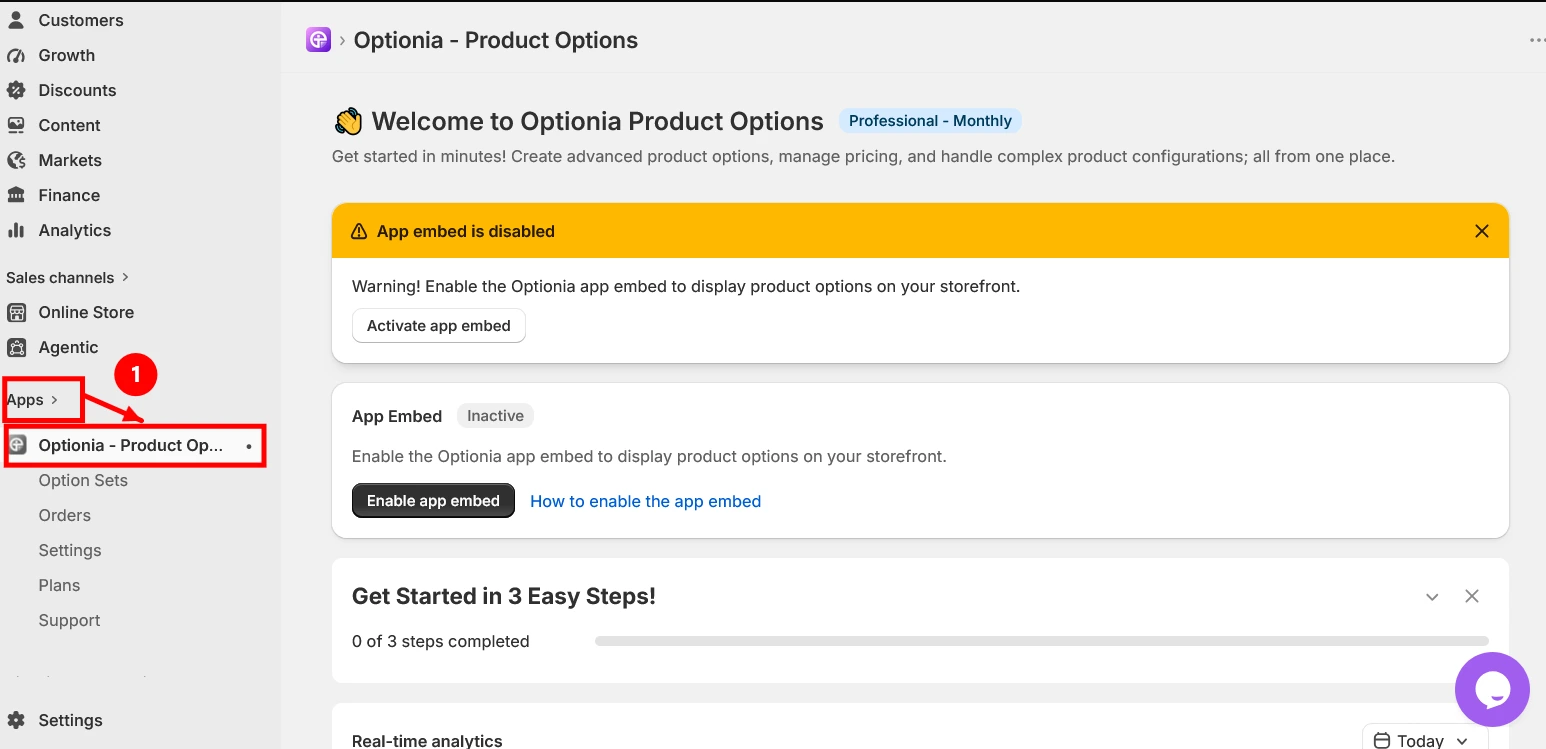
Task: Click the main Settings label at sidebar bottom
Action: (70, 720)
